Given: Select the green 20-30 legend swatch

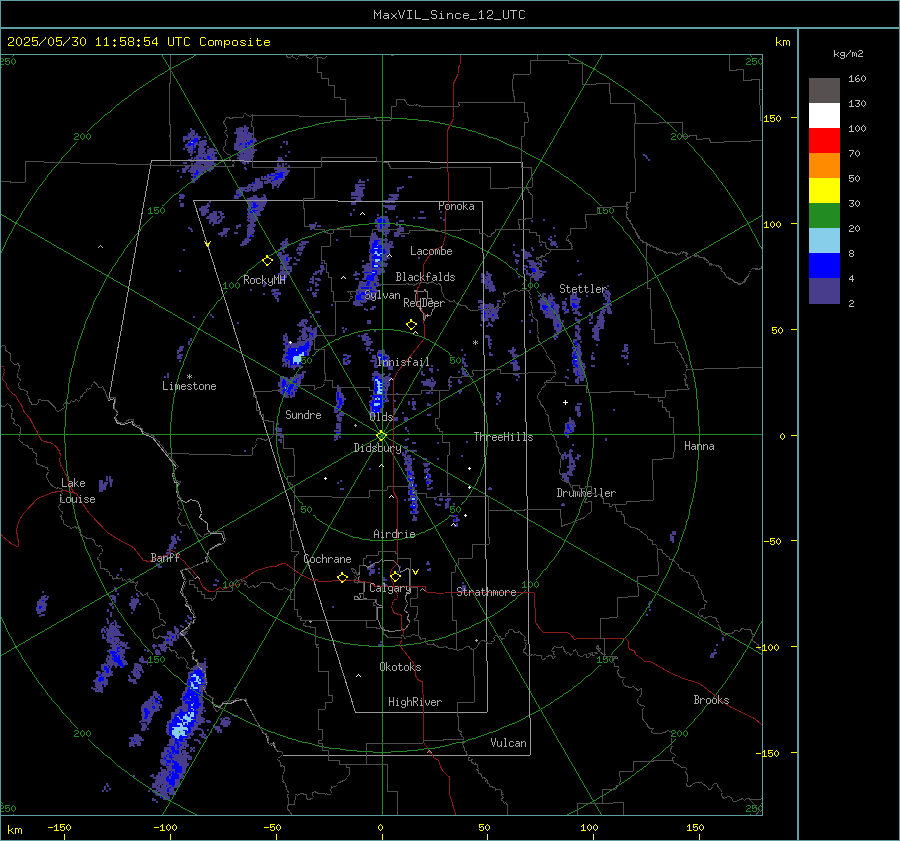Looking at the screenshot, I should (824, 216).
